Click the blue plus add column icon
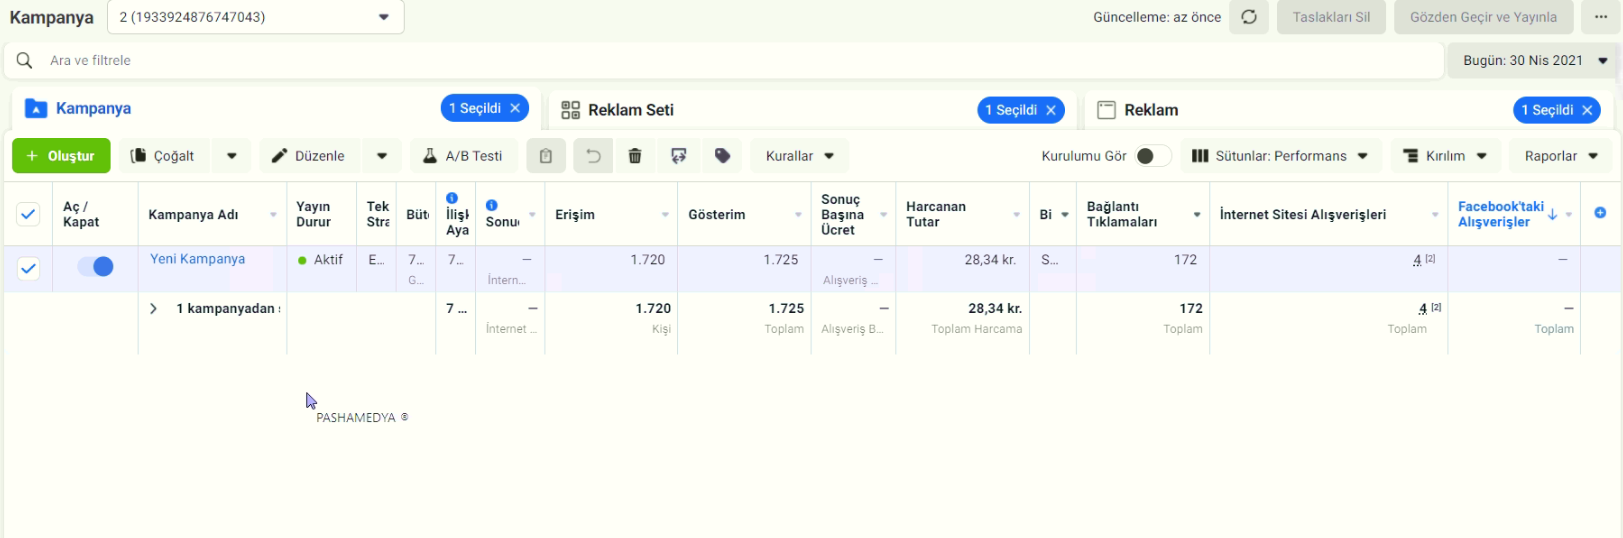The image size is (1623, 538). [x=1600, y=213]
